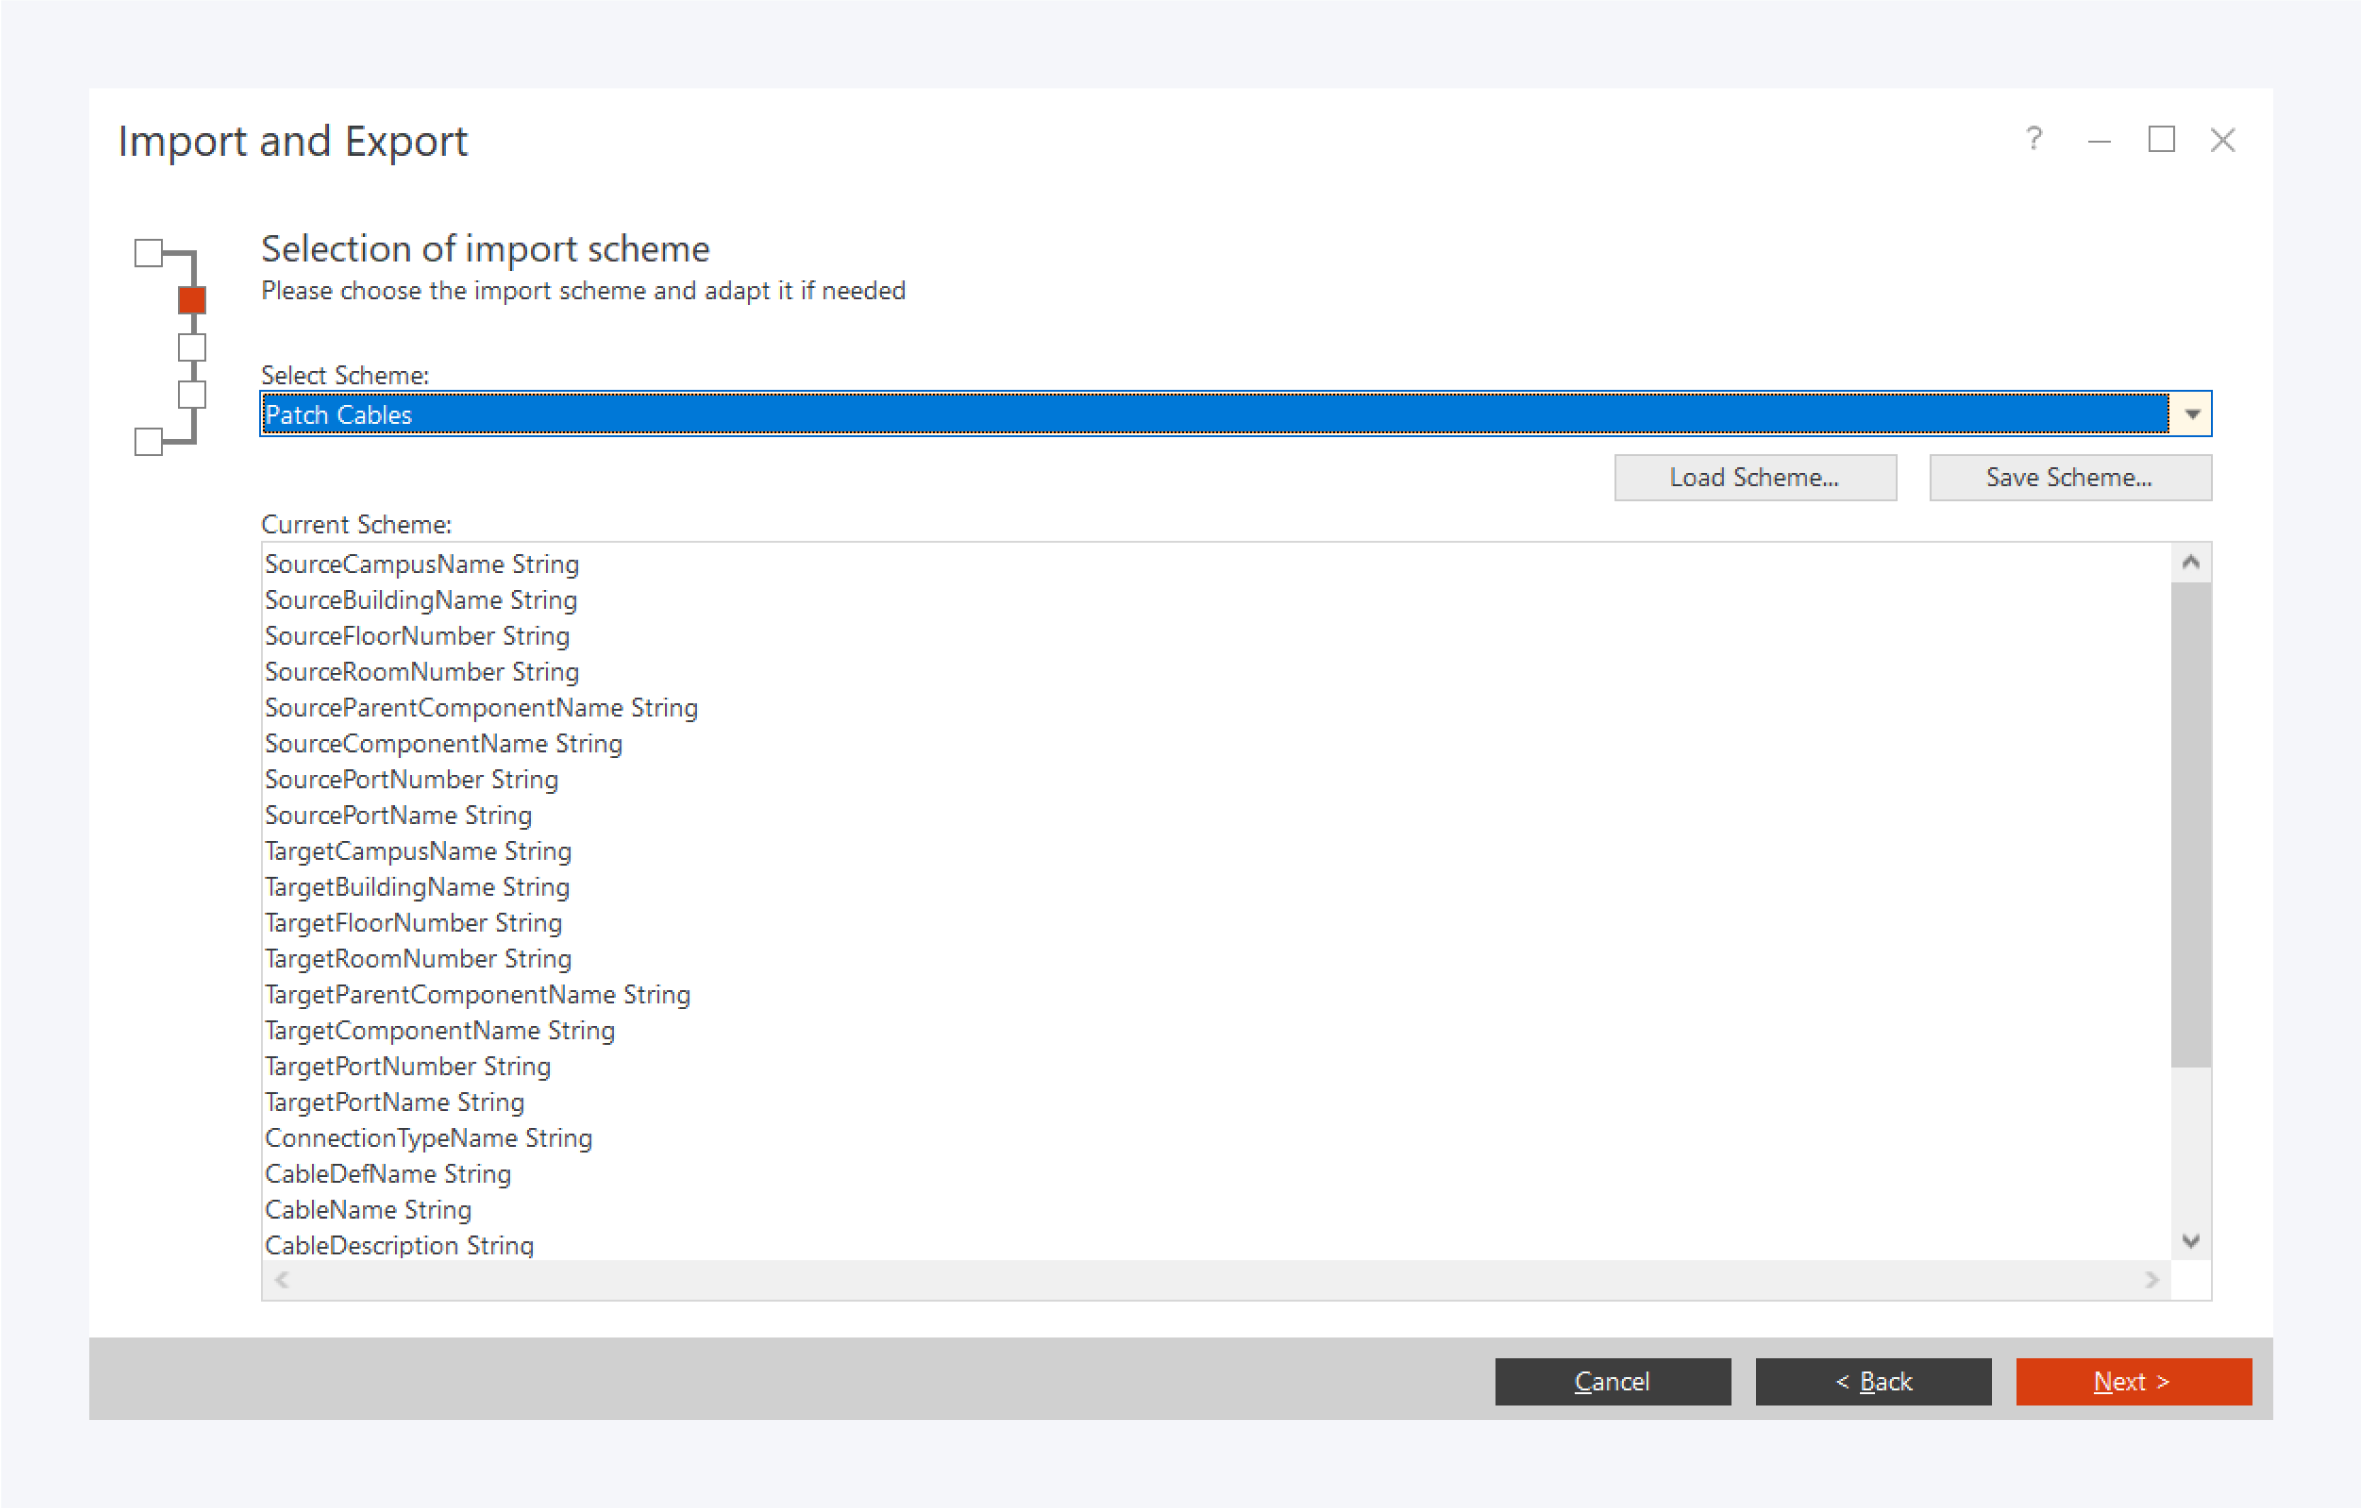Image resolution: width=2361 pixels, height=1508 pixels.
Task: Click the last wizard step box
Action: 149,441
